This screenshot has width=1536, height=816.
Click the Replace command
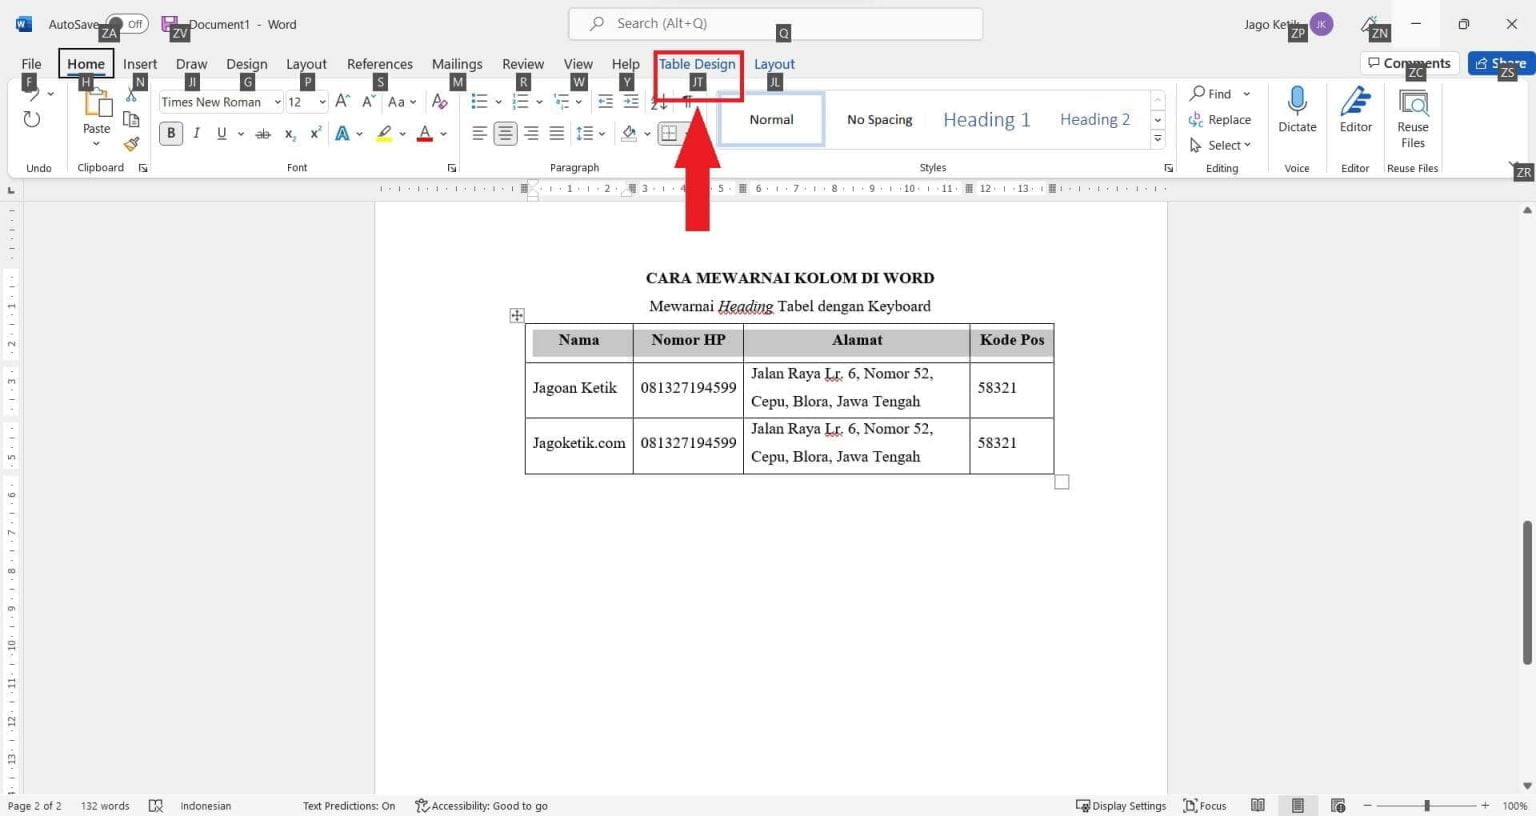pos(1228,119)
